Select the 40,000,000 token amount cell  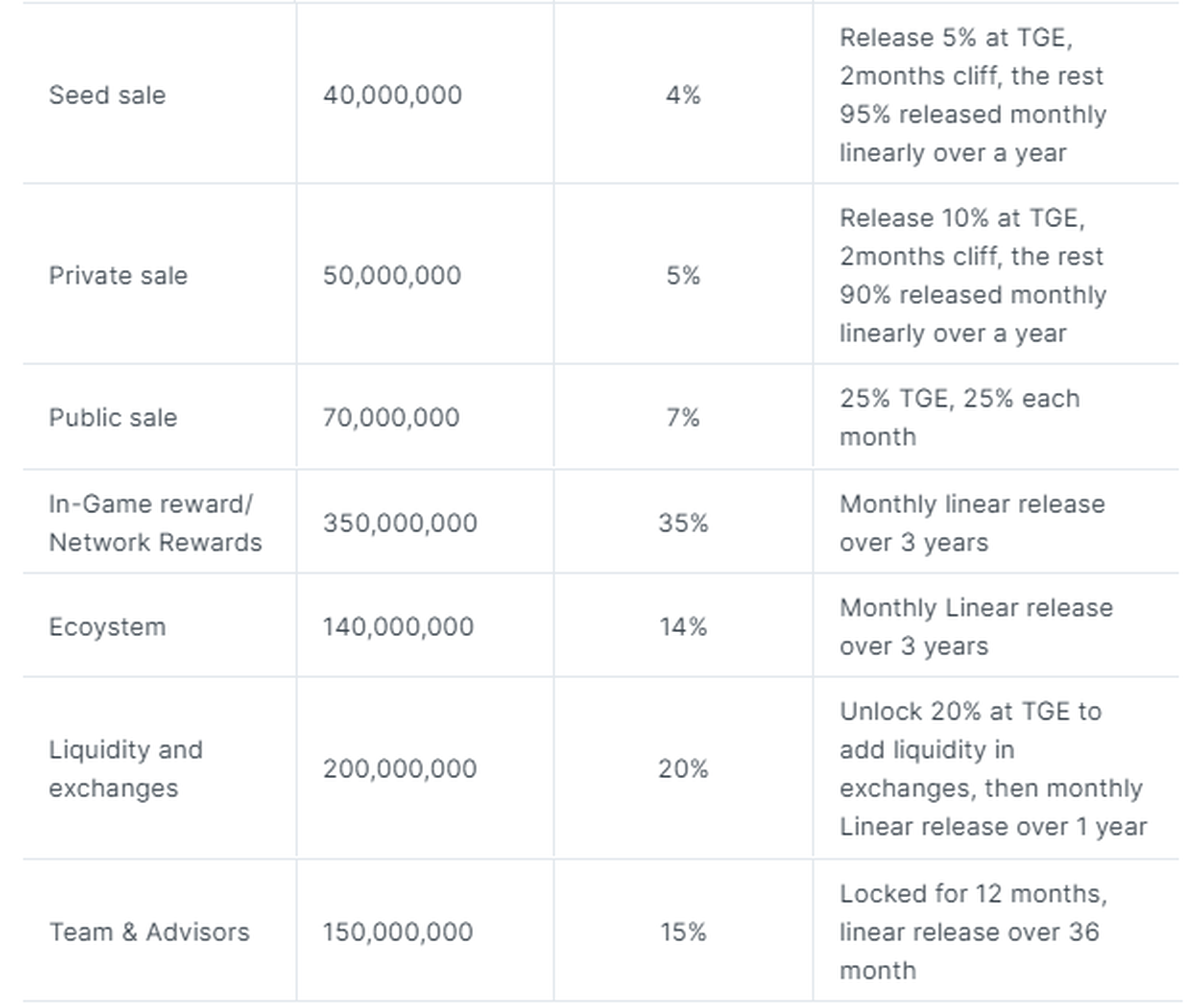(392, 95)
